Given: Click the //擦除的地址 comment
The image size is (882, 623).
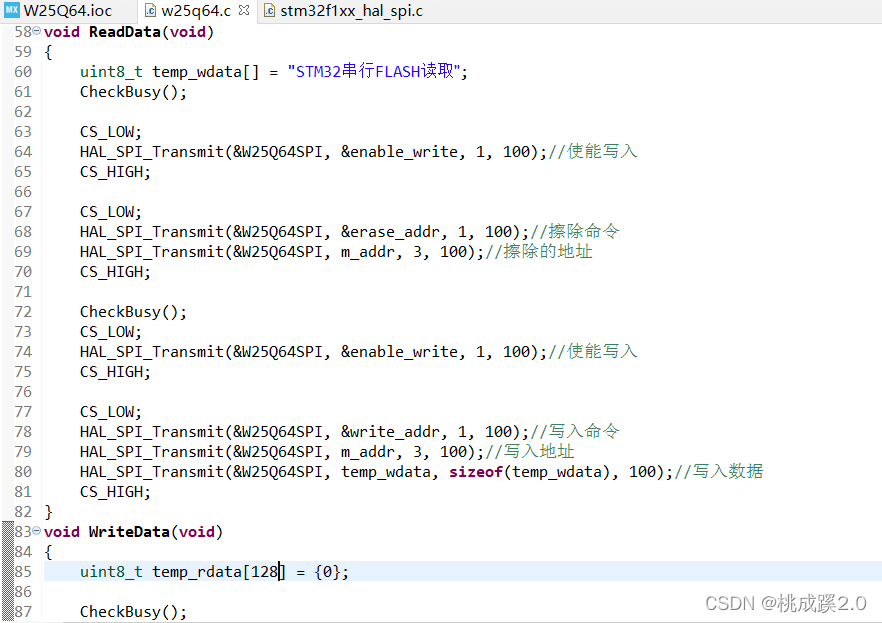Looking at the screenshot, I should [539, 251].
